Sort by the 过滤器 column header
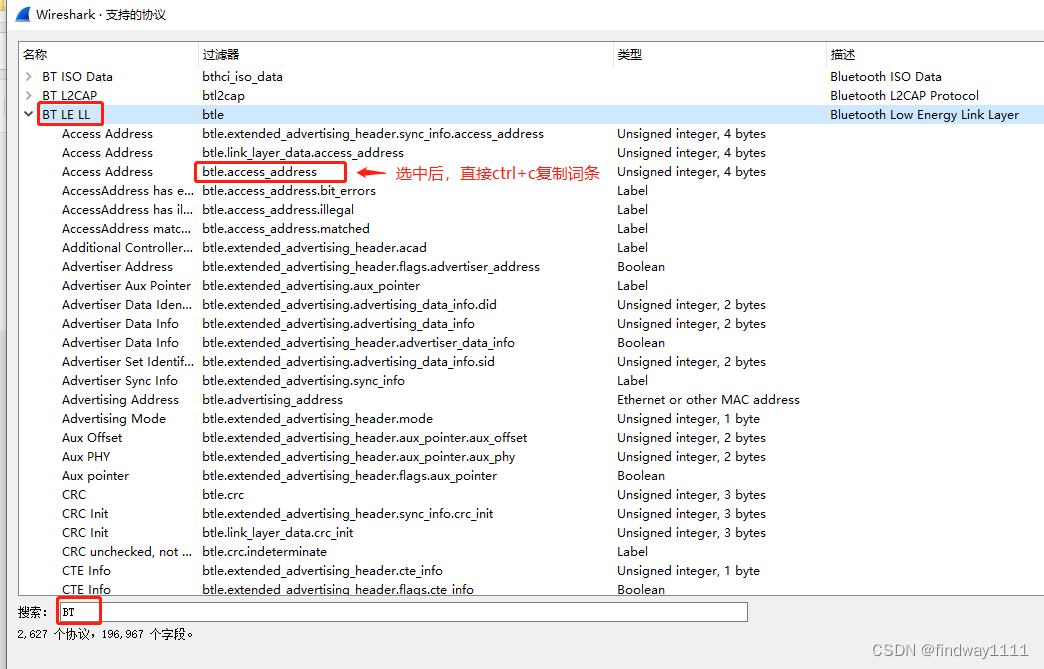 tap(405, 55)
